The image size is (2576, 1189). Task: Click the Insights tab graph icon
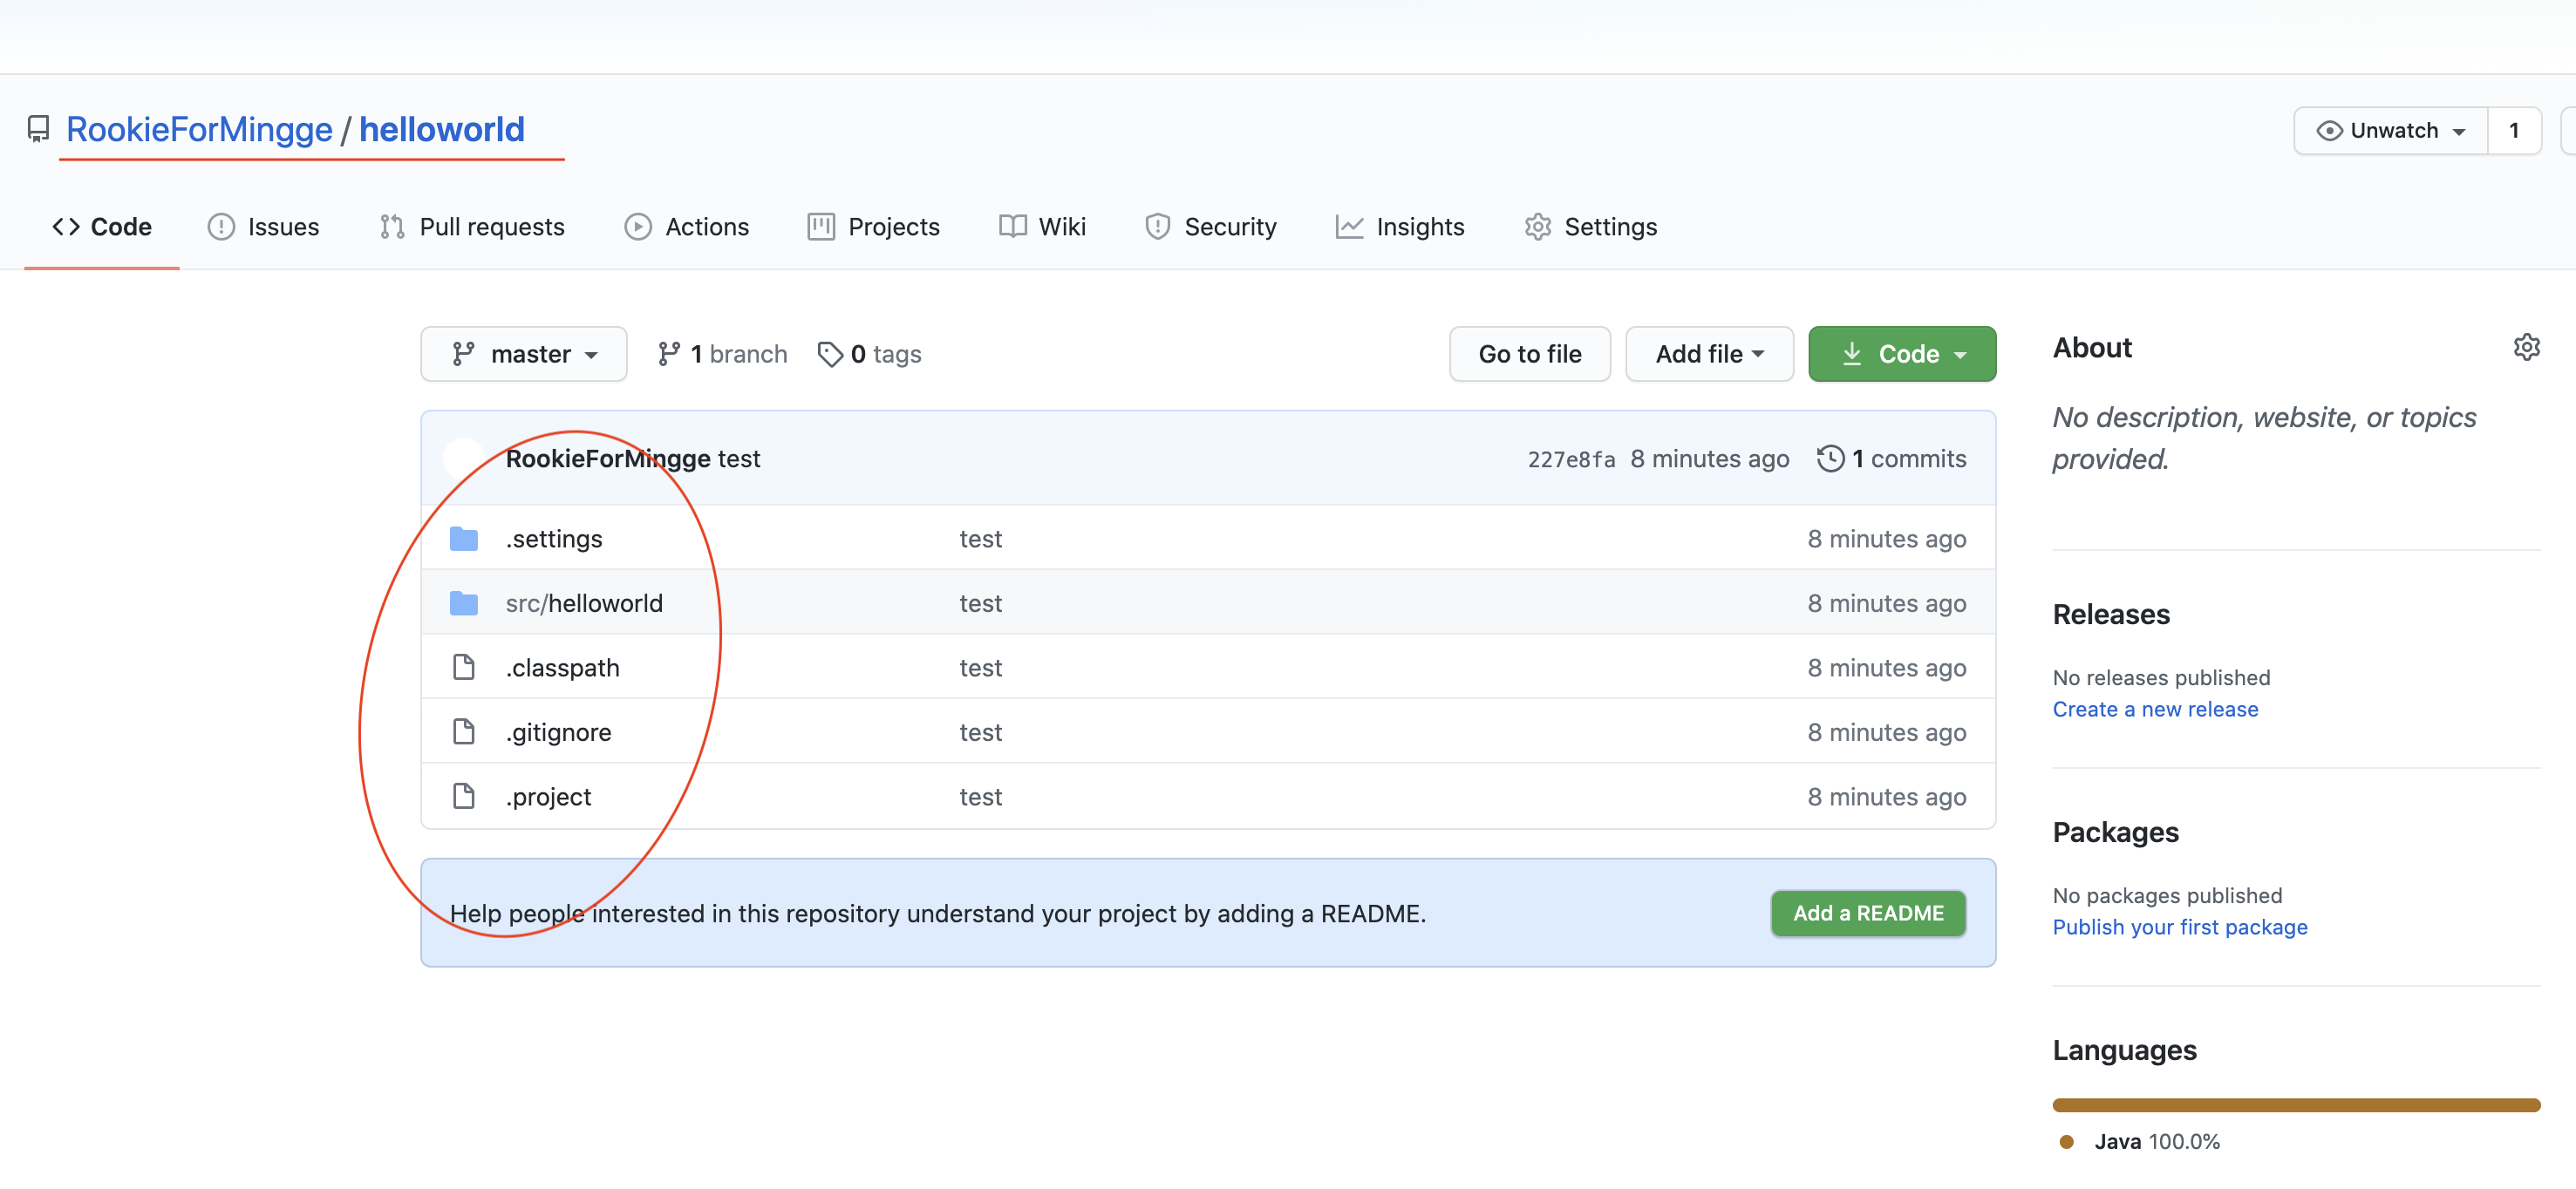[1349, 227]
